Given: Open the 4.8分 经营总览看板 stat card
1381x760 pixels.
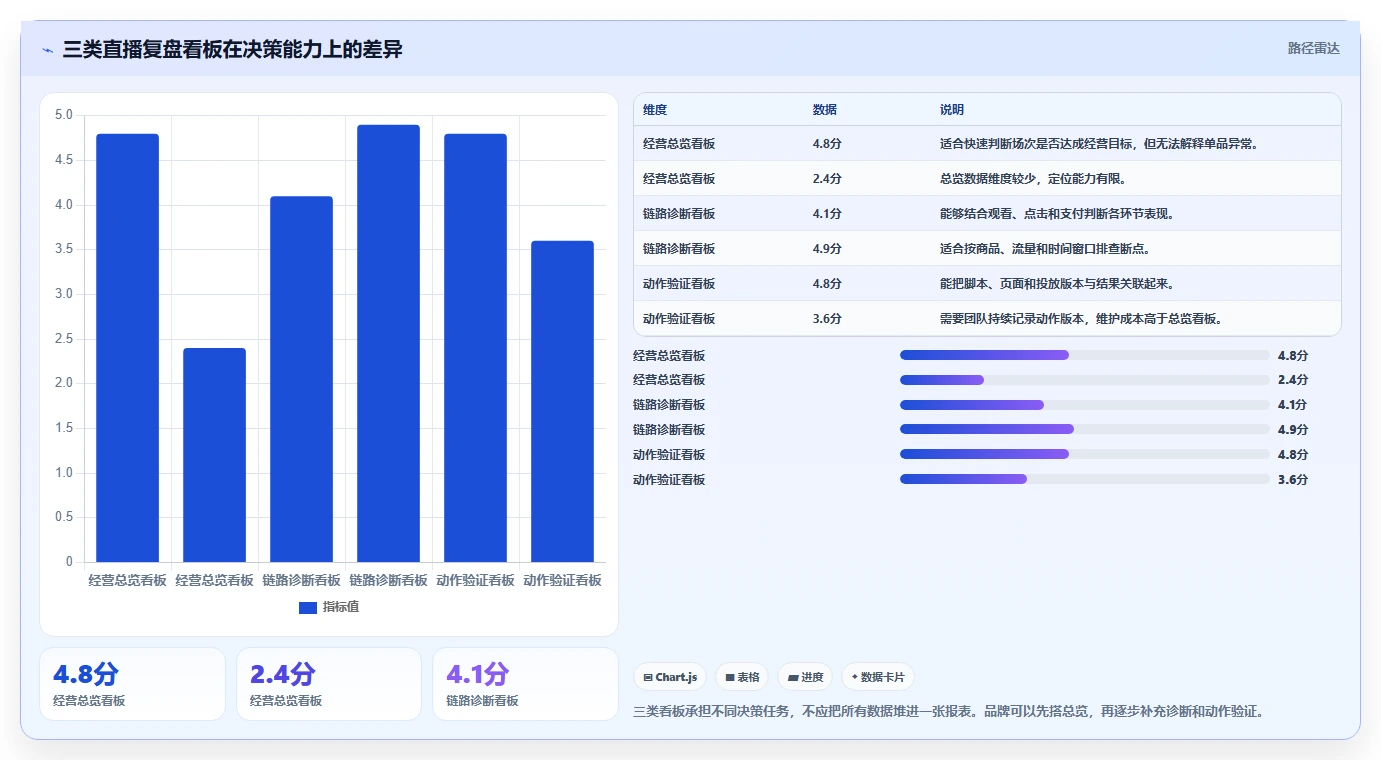Looking at the screenshot, I should (x=132, y=684).
